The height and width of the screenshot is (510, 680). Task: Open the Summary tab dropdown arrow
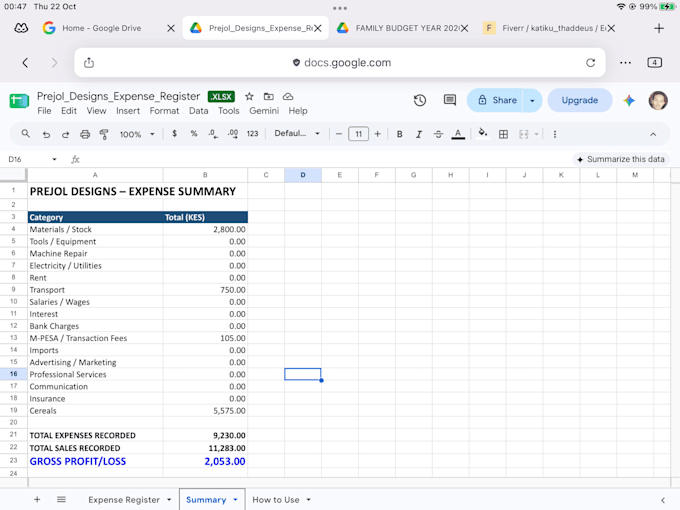tap(235, 500)
